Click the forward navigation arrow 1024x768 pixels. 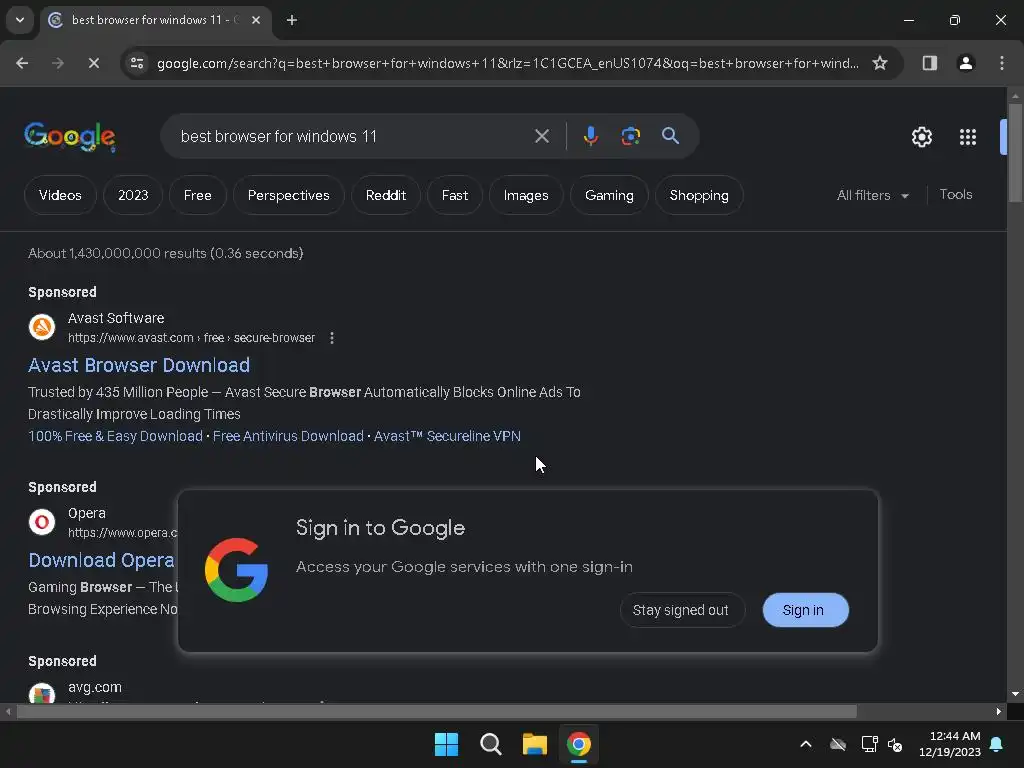click(58, 63)
